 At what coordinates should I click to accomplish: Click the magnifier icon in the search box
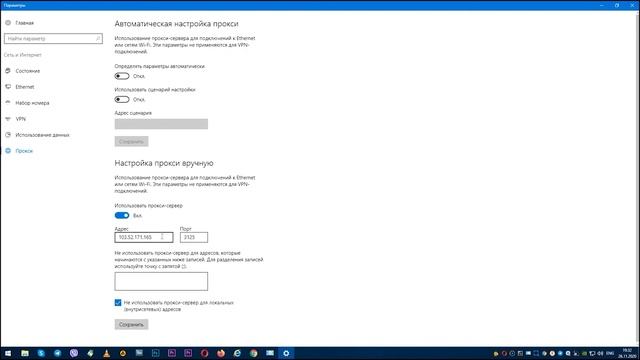[98, 38]
